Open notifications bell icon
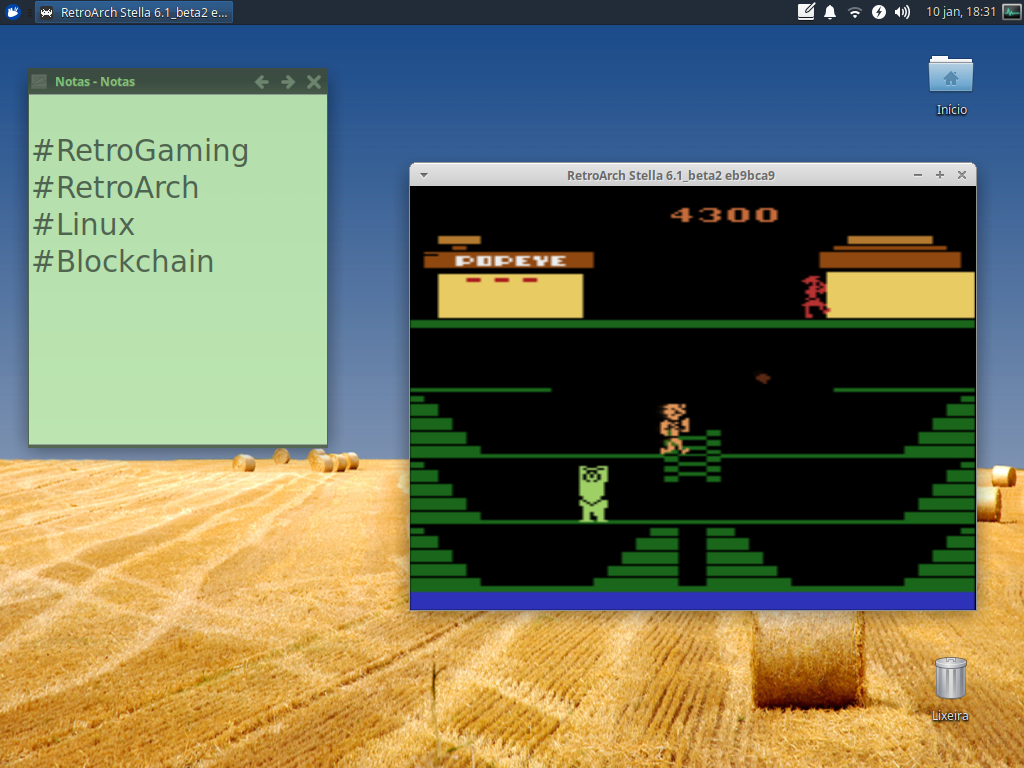This screenshot has width=1024, height=768. pyautogui.click(x=829, y=12)
